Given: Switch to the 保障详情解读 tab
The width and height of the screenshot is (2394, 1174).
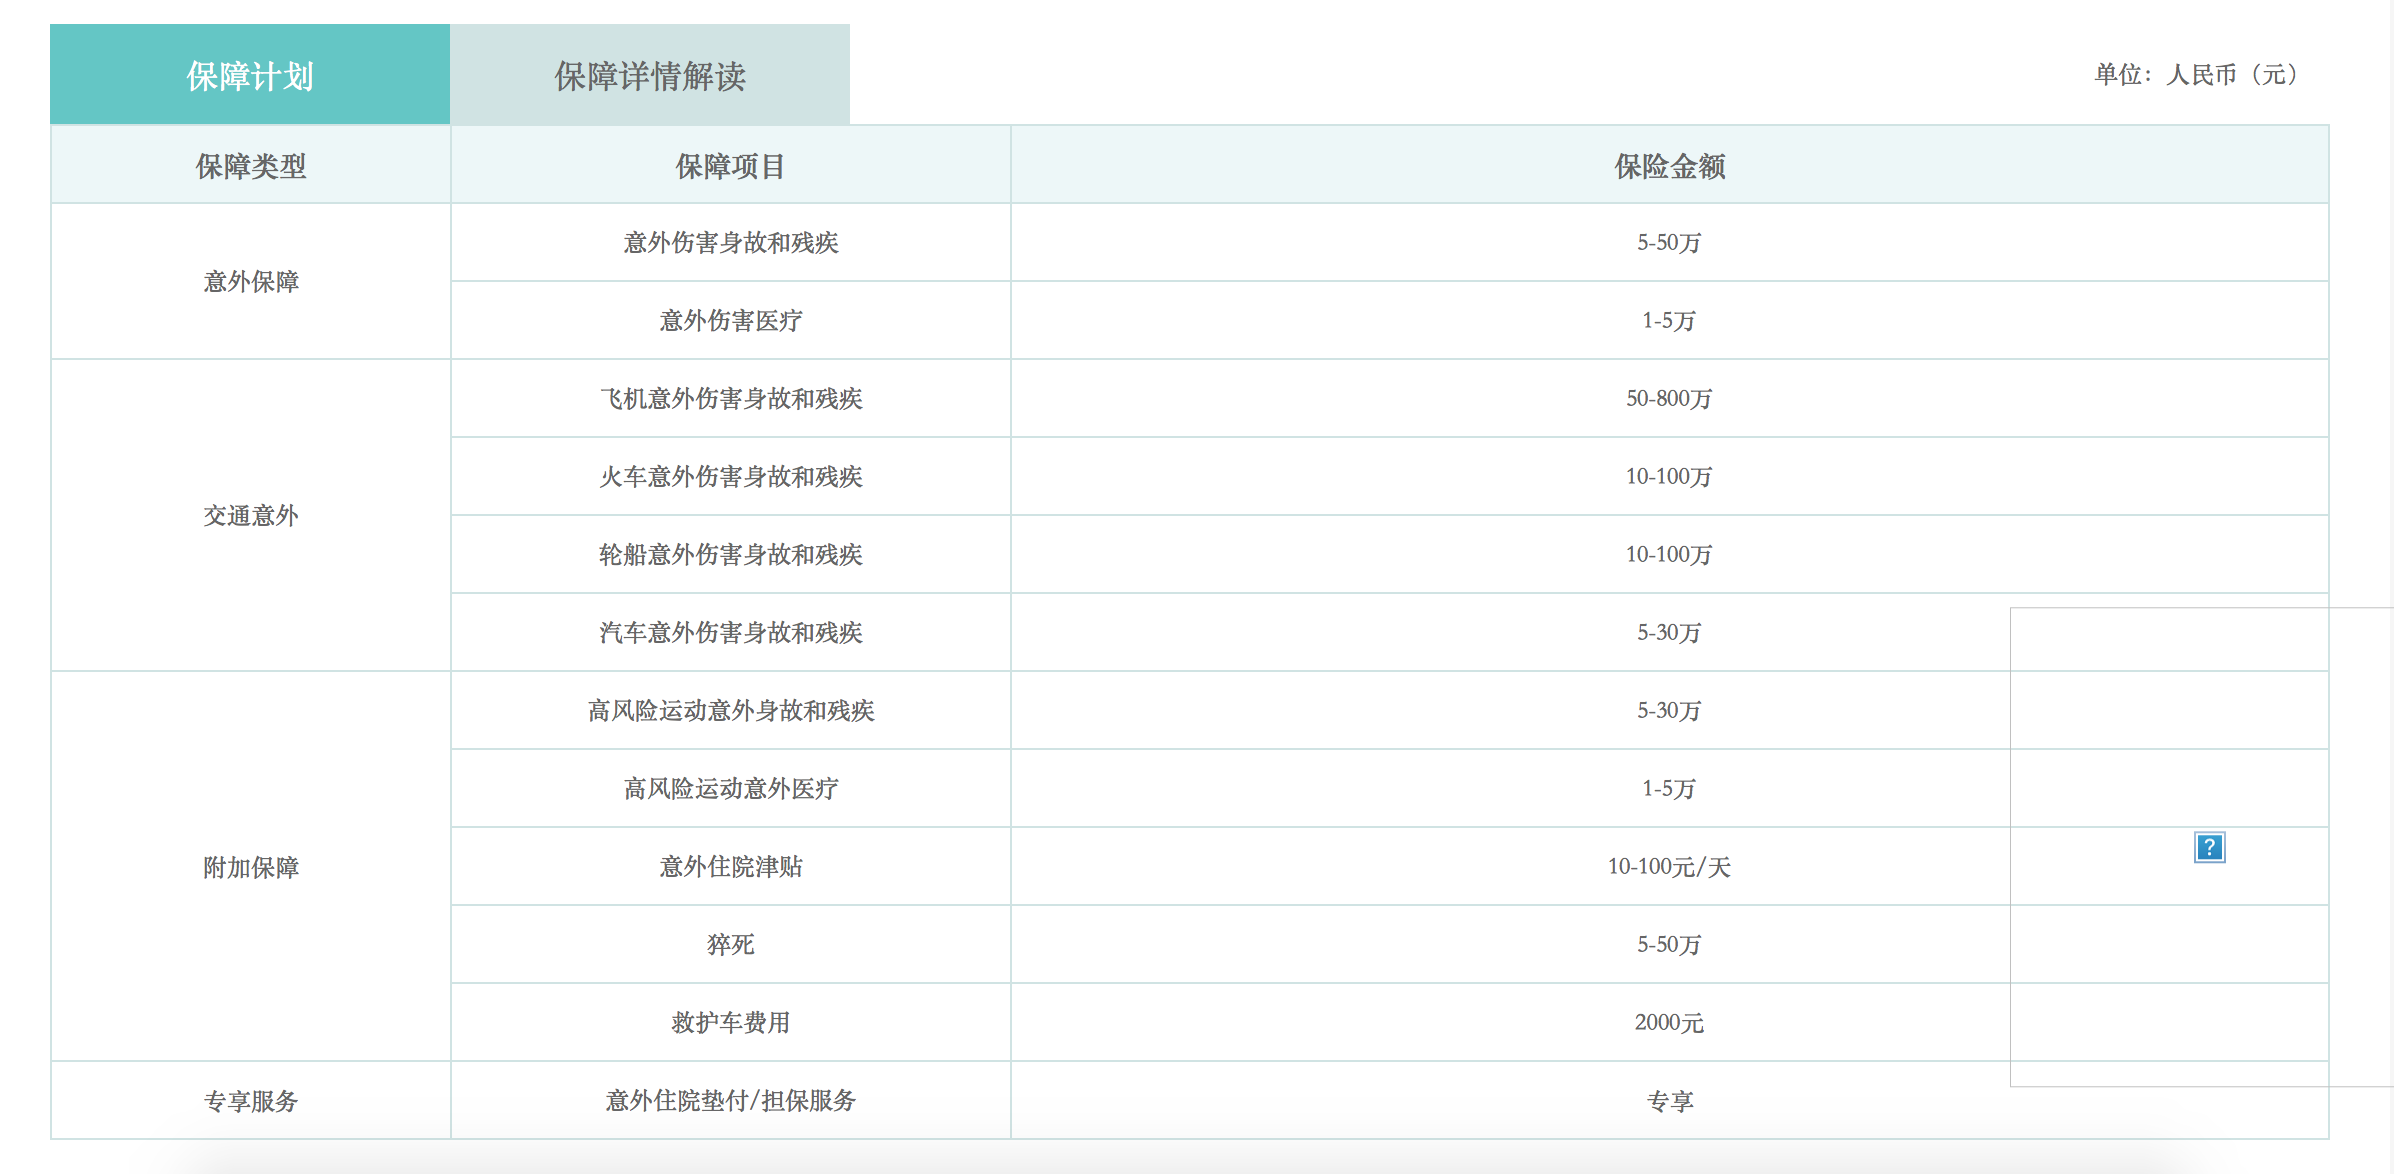Looking at the screenshot, I should coord(650,76).
